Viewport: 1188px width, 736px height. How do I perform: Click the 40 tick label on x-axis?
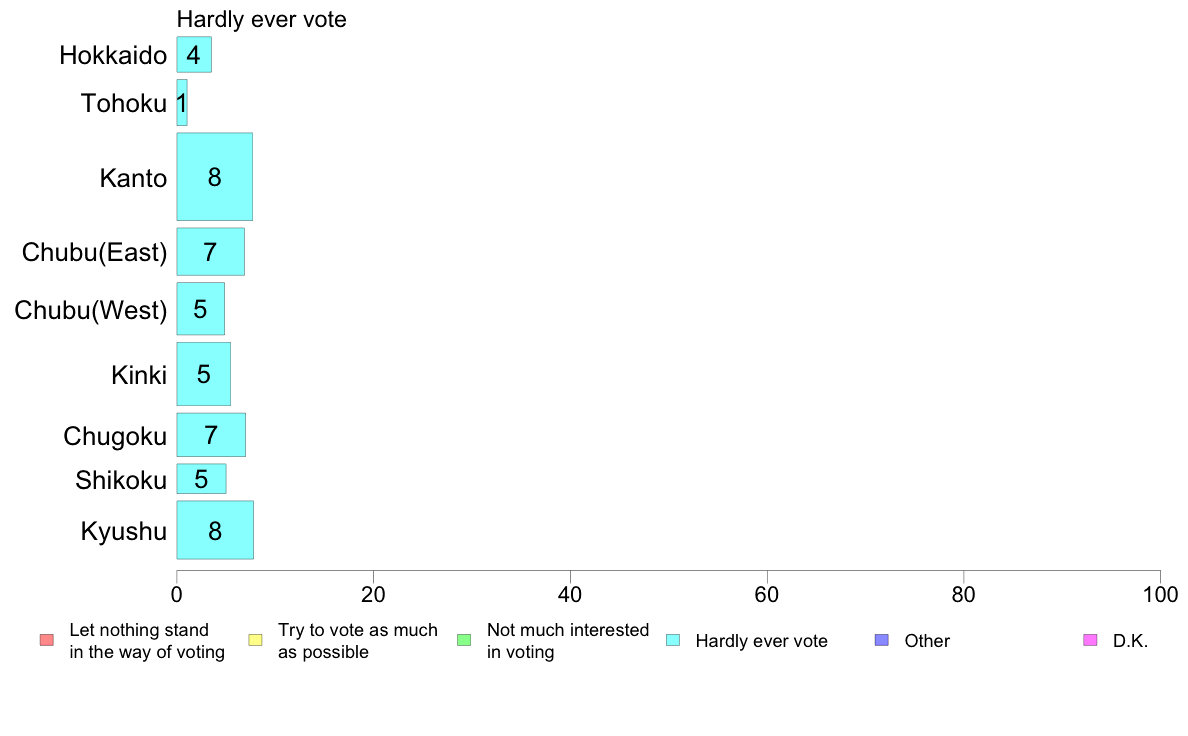[570, 595]
